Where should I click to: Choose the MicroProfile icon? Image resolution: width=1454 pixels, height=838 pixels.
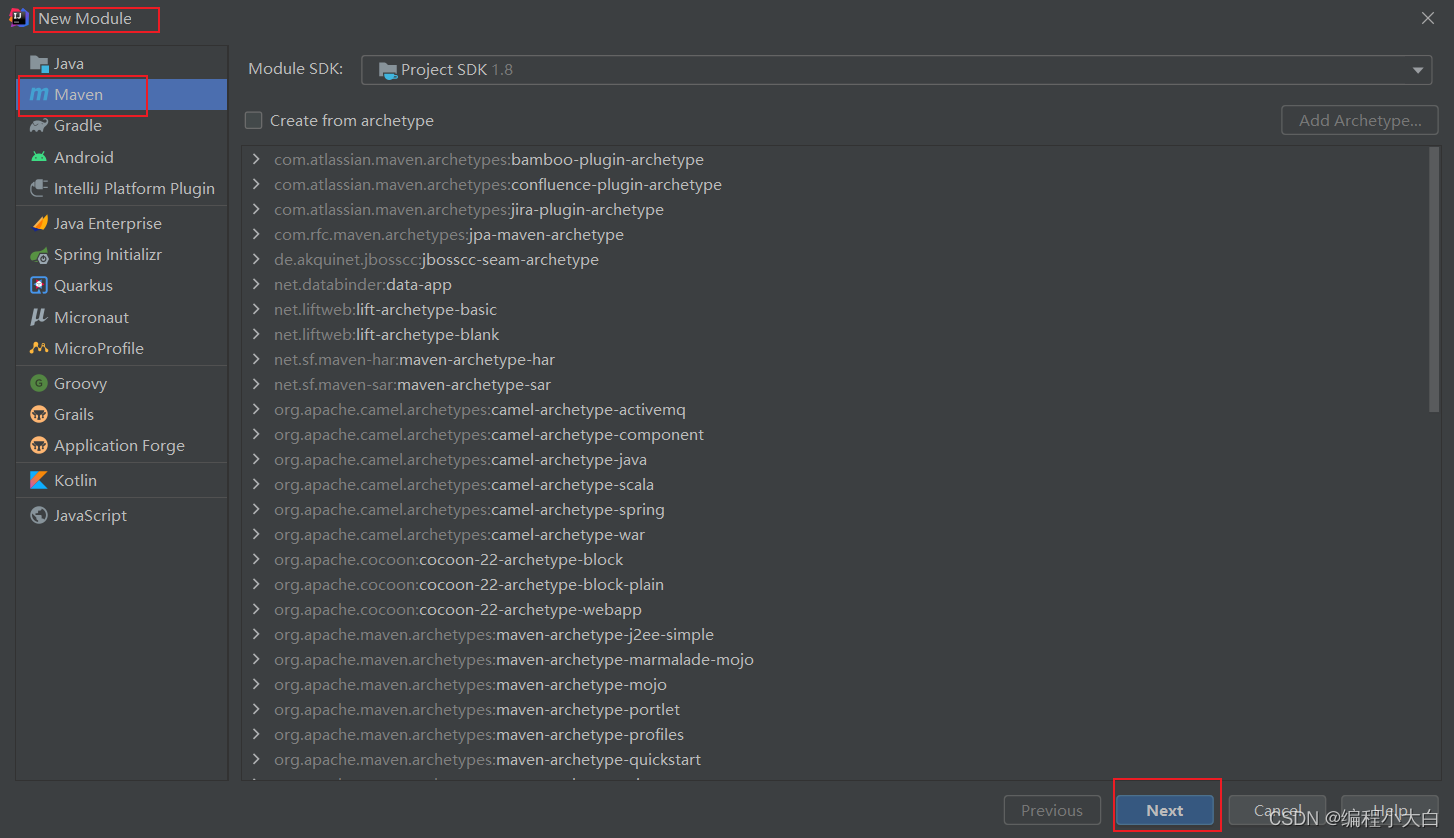tap(39, 348)
